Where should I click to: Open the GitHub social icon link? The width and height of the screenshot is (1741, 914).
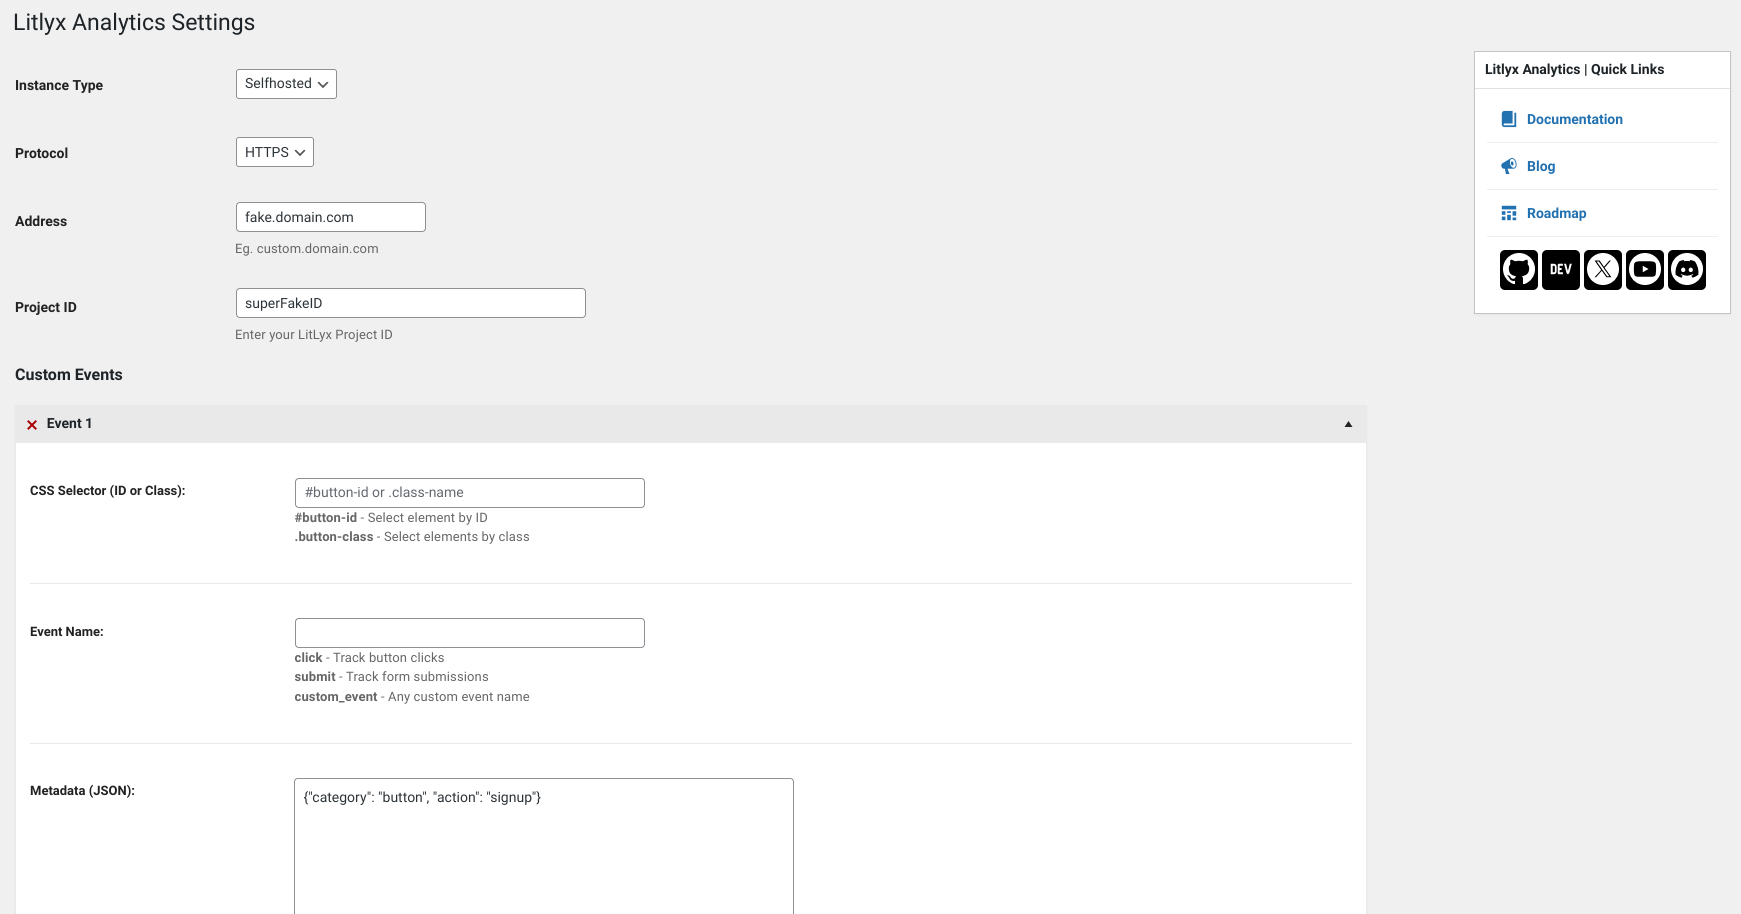pos(1518,270)
